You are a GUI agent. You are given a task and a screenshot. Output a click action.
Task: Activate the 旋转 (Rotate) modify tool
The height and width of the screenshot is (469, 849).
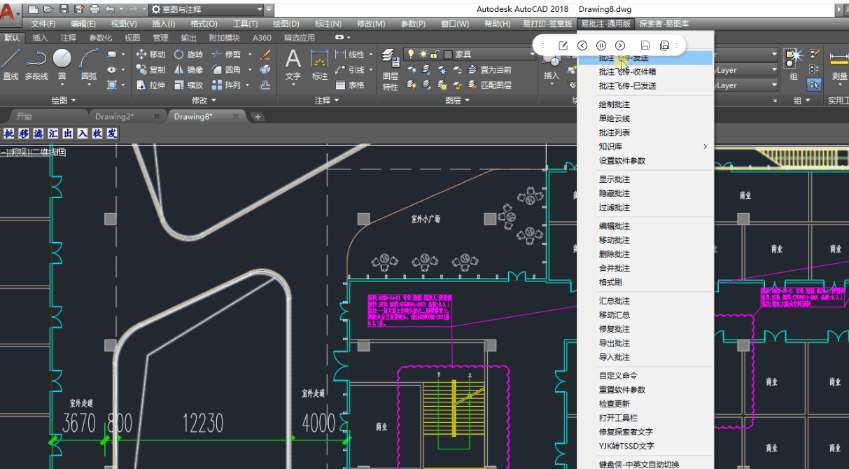click(188, 54)
